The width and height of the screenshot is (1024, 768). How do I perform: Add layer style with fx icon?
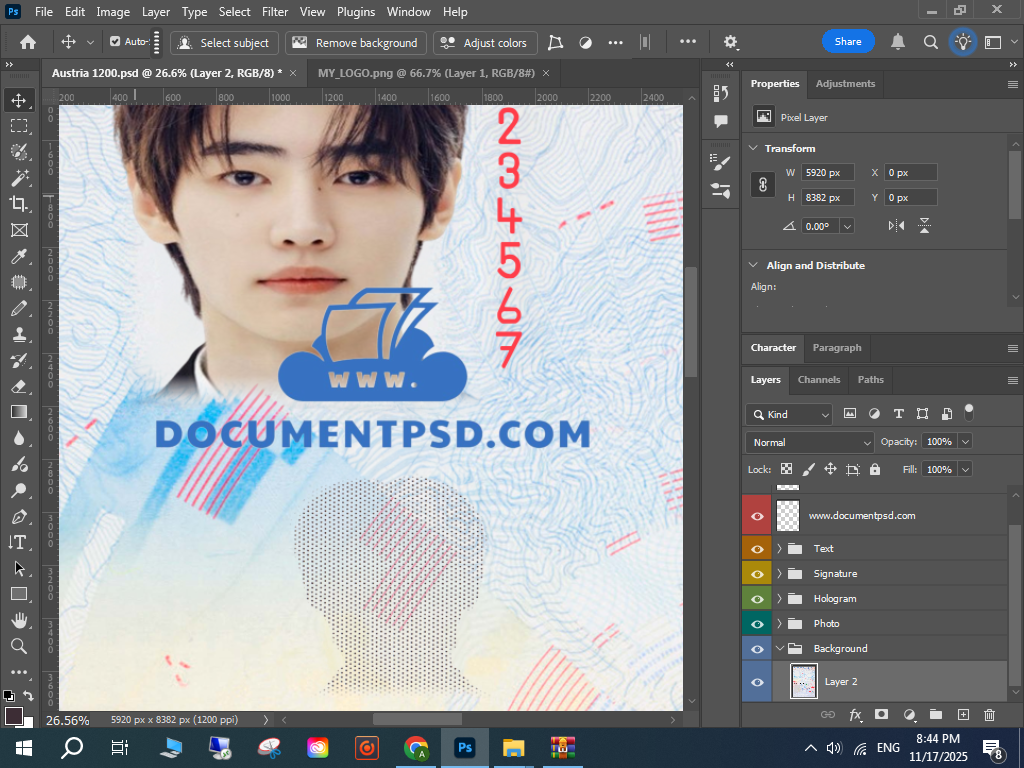point(855,715)
